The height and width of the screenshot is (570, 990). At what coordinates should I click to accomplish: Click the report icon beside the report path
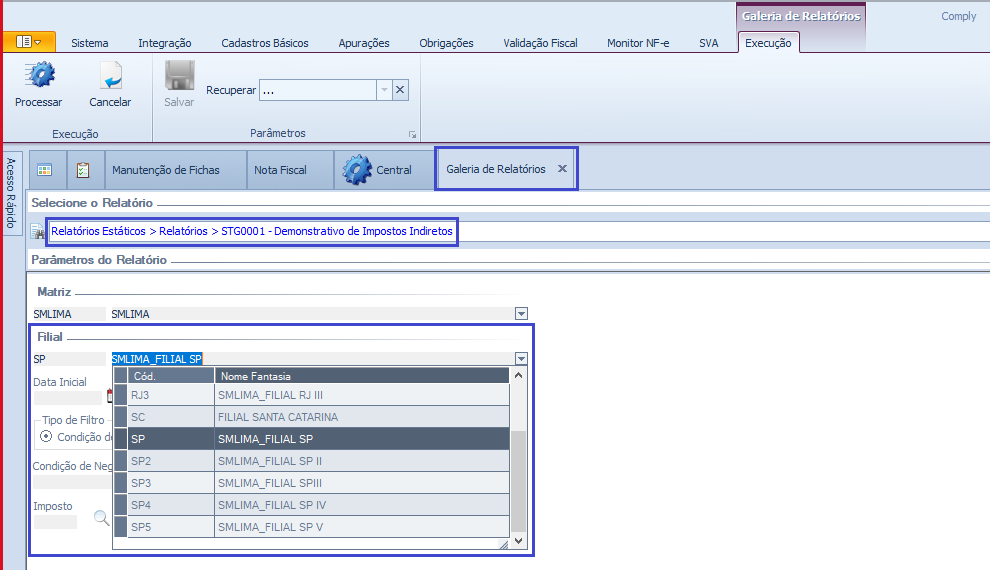[x=38, y=232]
